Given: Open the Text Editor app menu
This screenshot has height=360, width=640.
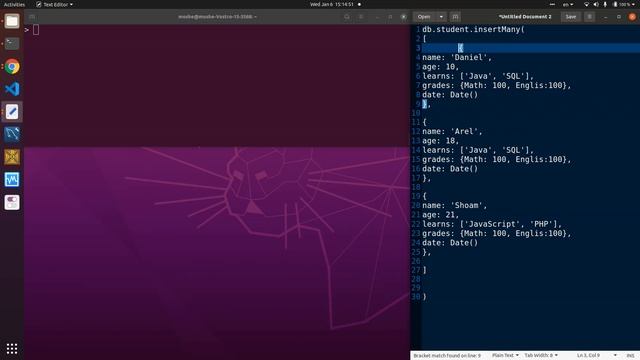Looking at the screenshot, I should click(x=54, y=4).
